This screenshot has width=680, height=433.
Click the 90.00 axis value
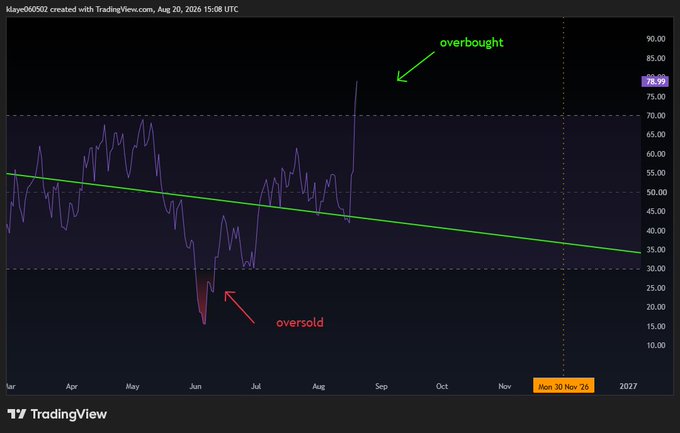(x=656, y=39)
